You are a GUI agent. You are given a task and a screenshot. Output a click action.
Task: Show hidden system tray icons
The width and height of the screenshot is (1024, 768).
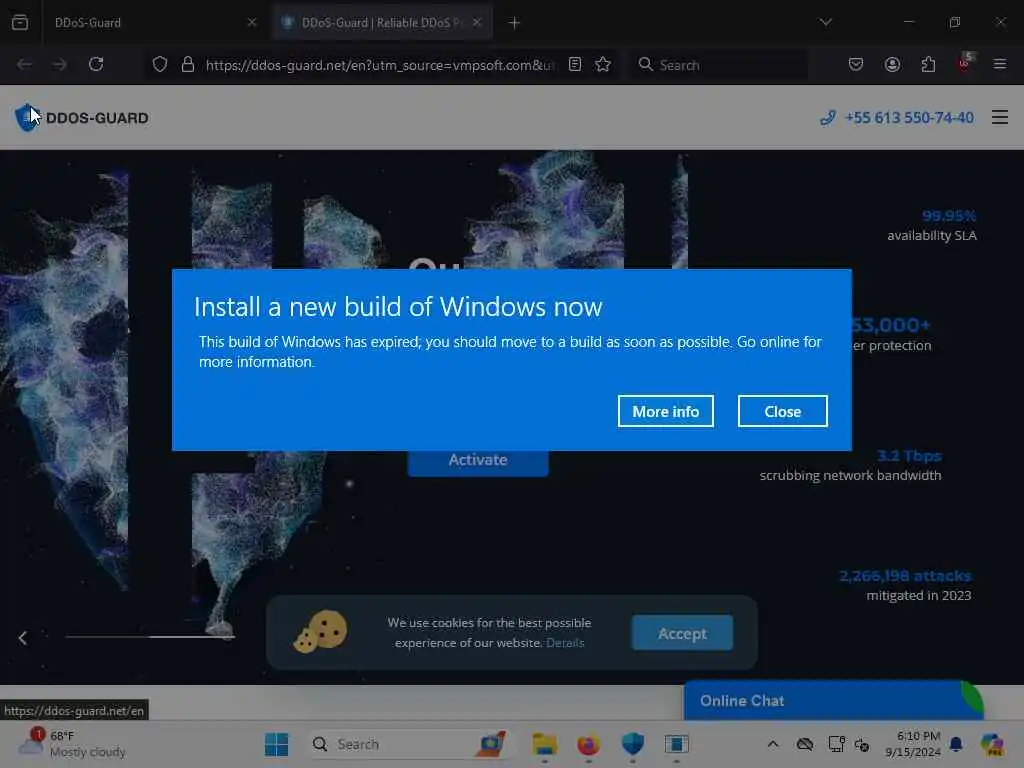[x=773, y=744]
